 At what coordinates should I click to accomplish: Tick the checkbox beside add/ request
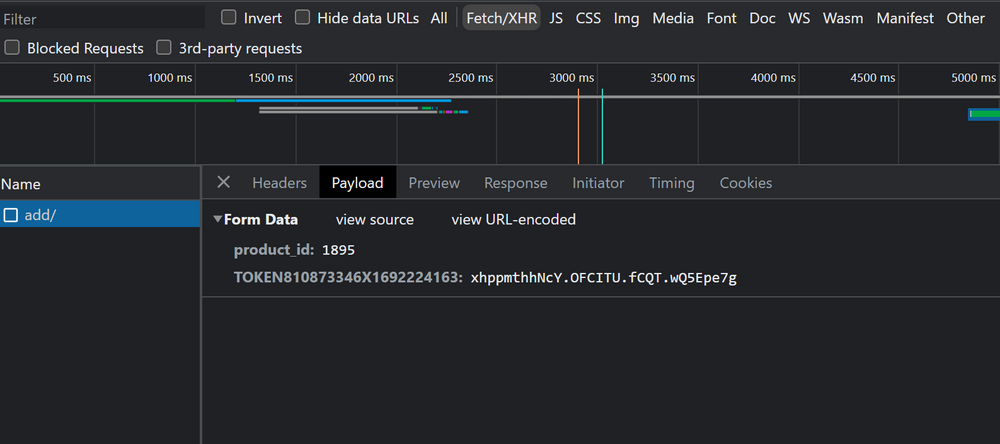coord(11,215)
